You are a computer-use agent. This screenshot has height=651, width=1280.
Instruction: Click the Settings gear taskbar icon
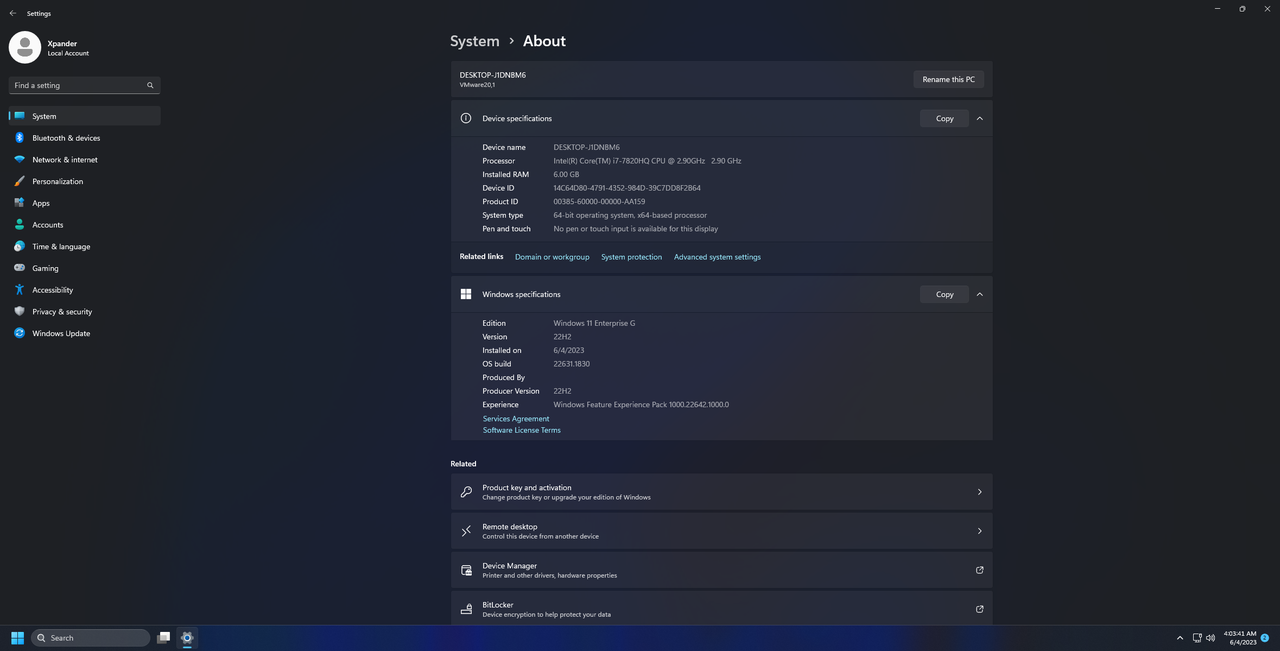pos(187,637)
